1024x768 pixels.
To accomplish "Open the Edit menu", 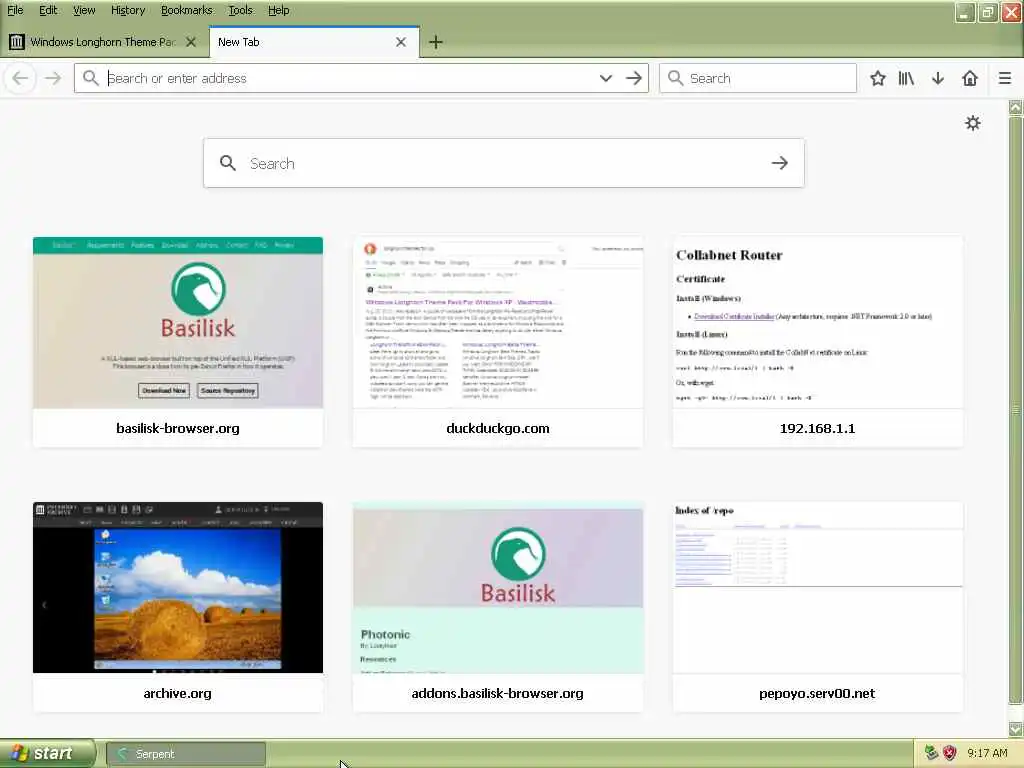I will tap(48, 10).
